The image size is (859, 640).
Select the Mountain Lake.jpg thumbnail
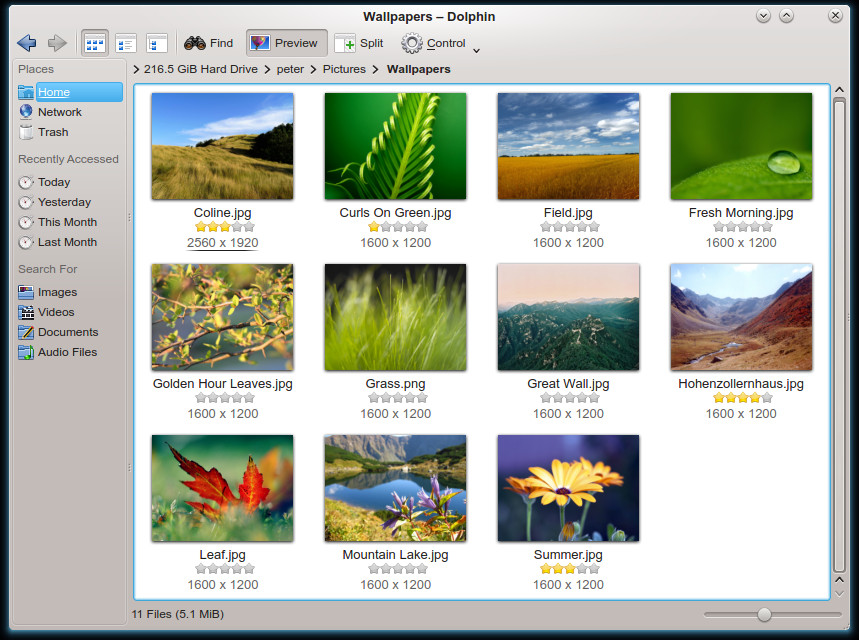tap(395, 488)
